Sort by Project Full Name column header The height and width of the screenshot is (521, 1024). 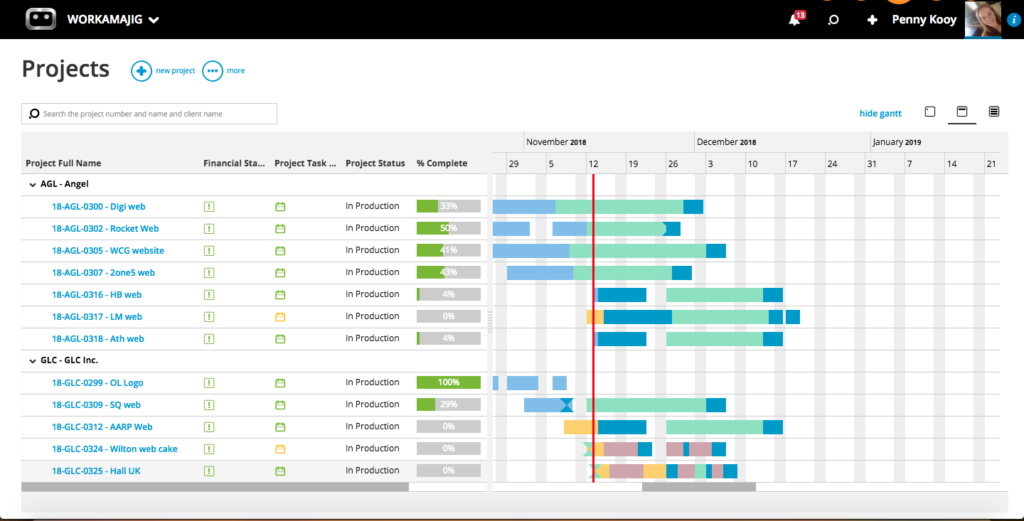pyautogui.click(x=63, y=163)
